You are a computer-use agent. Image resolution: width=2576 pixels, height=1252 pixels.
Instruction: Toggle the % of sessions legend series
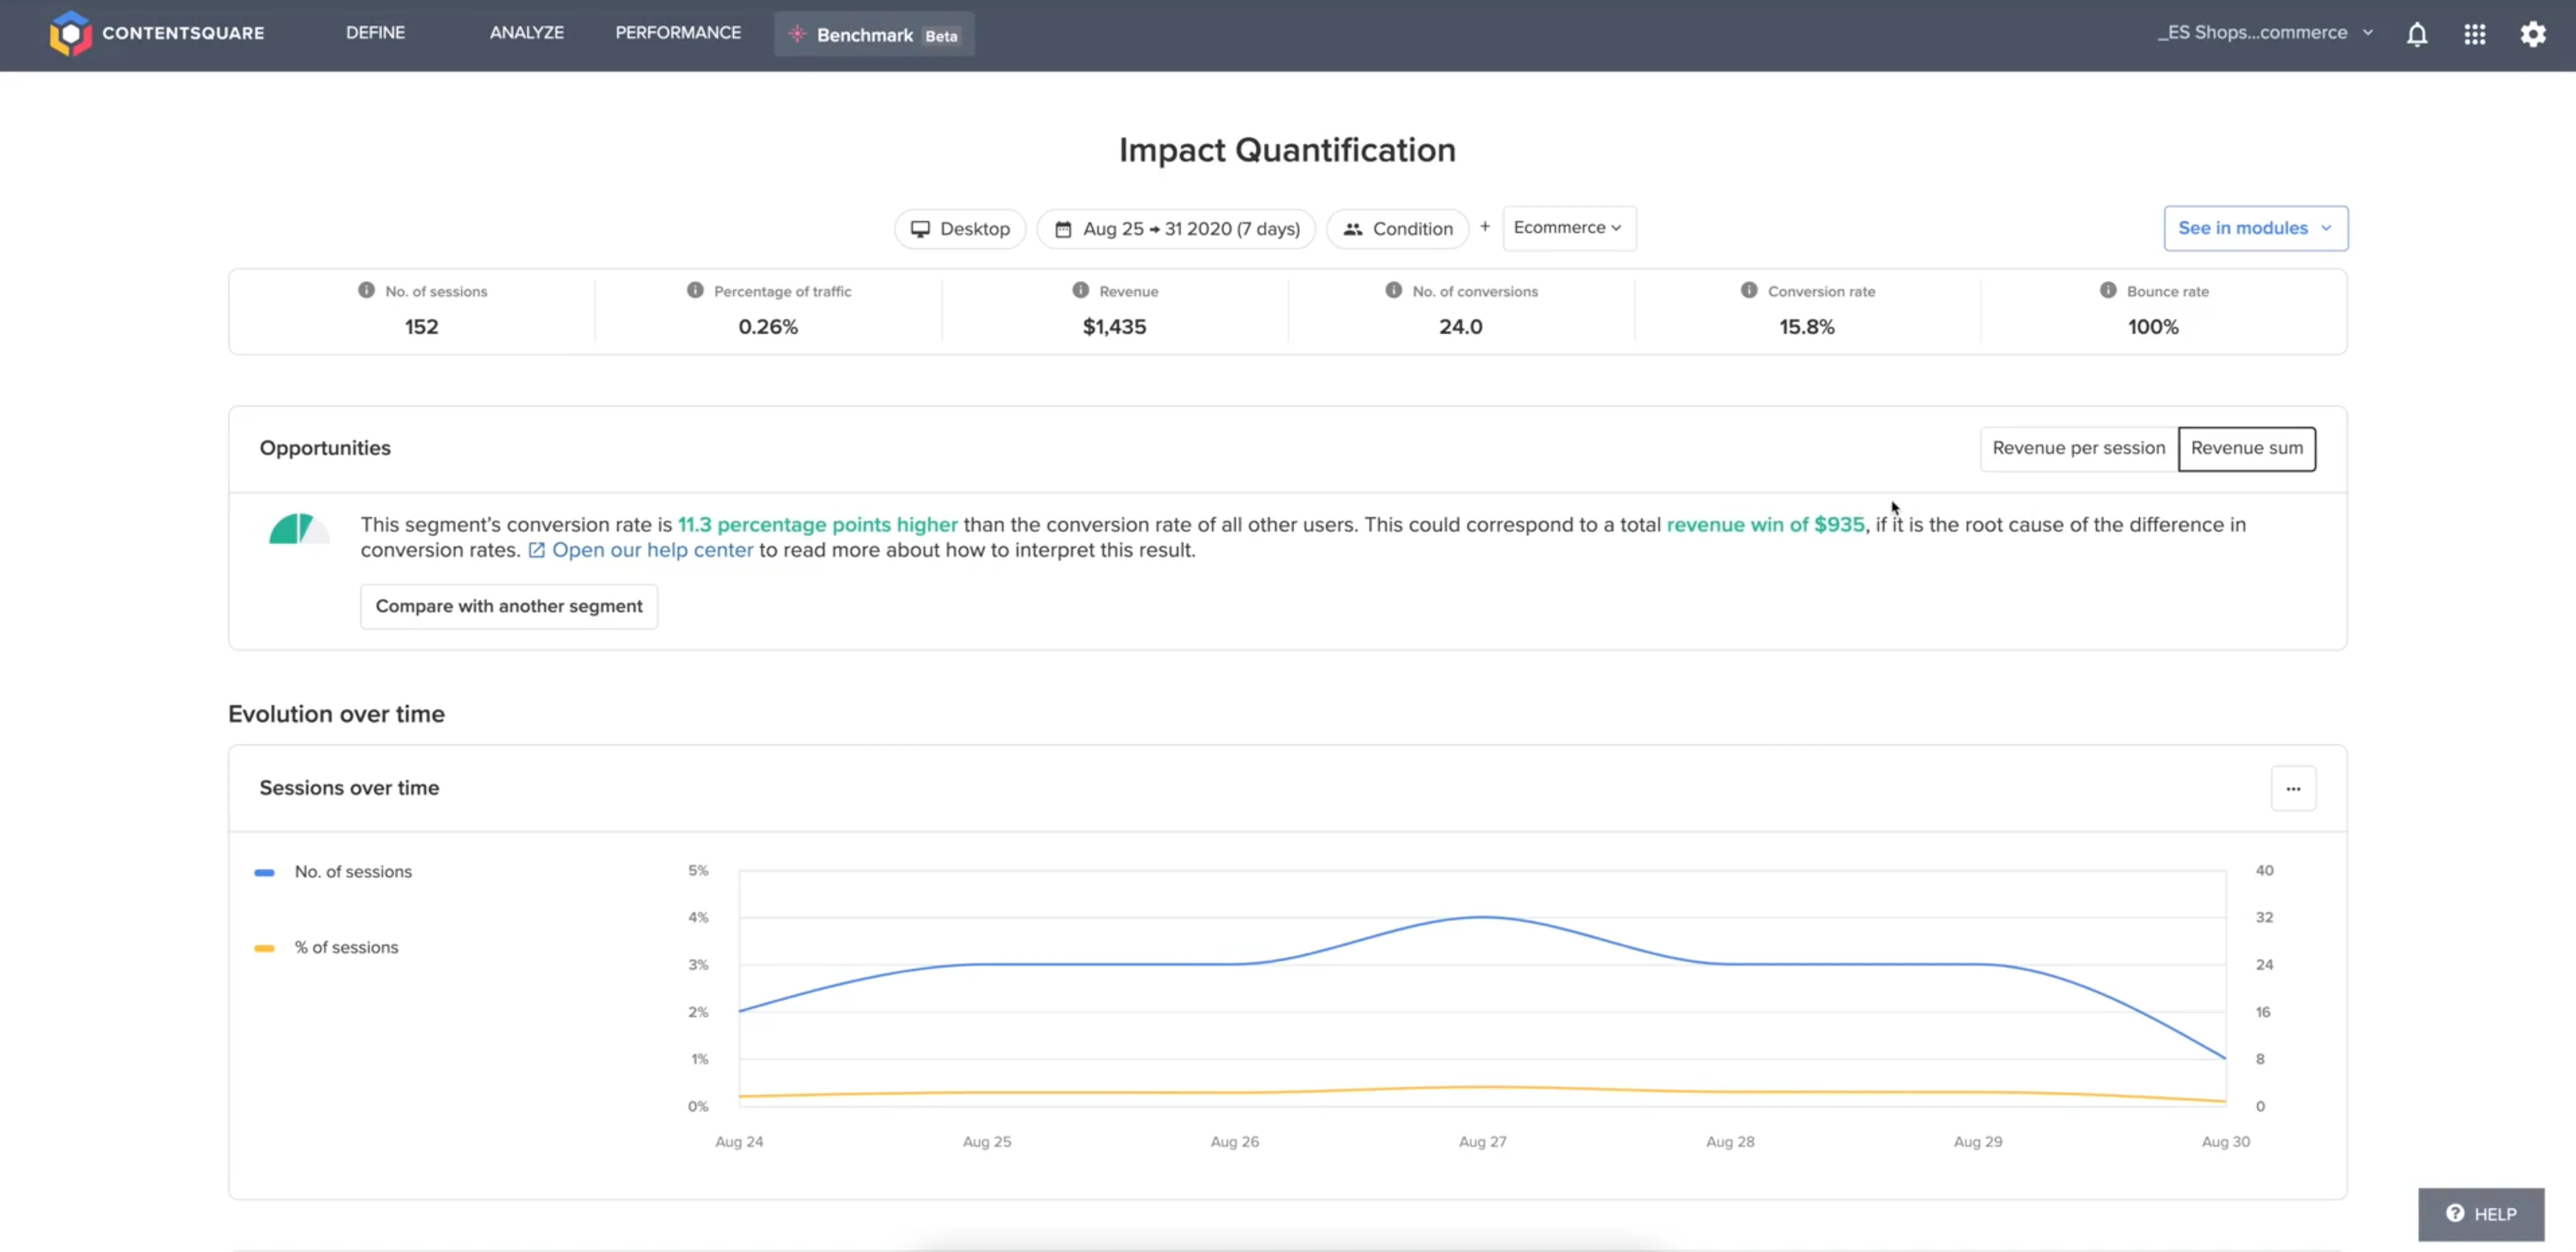pyautogui.click(x=345, y=947)
